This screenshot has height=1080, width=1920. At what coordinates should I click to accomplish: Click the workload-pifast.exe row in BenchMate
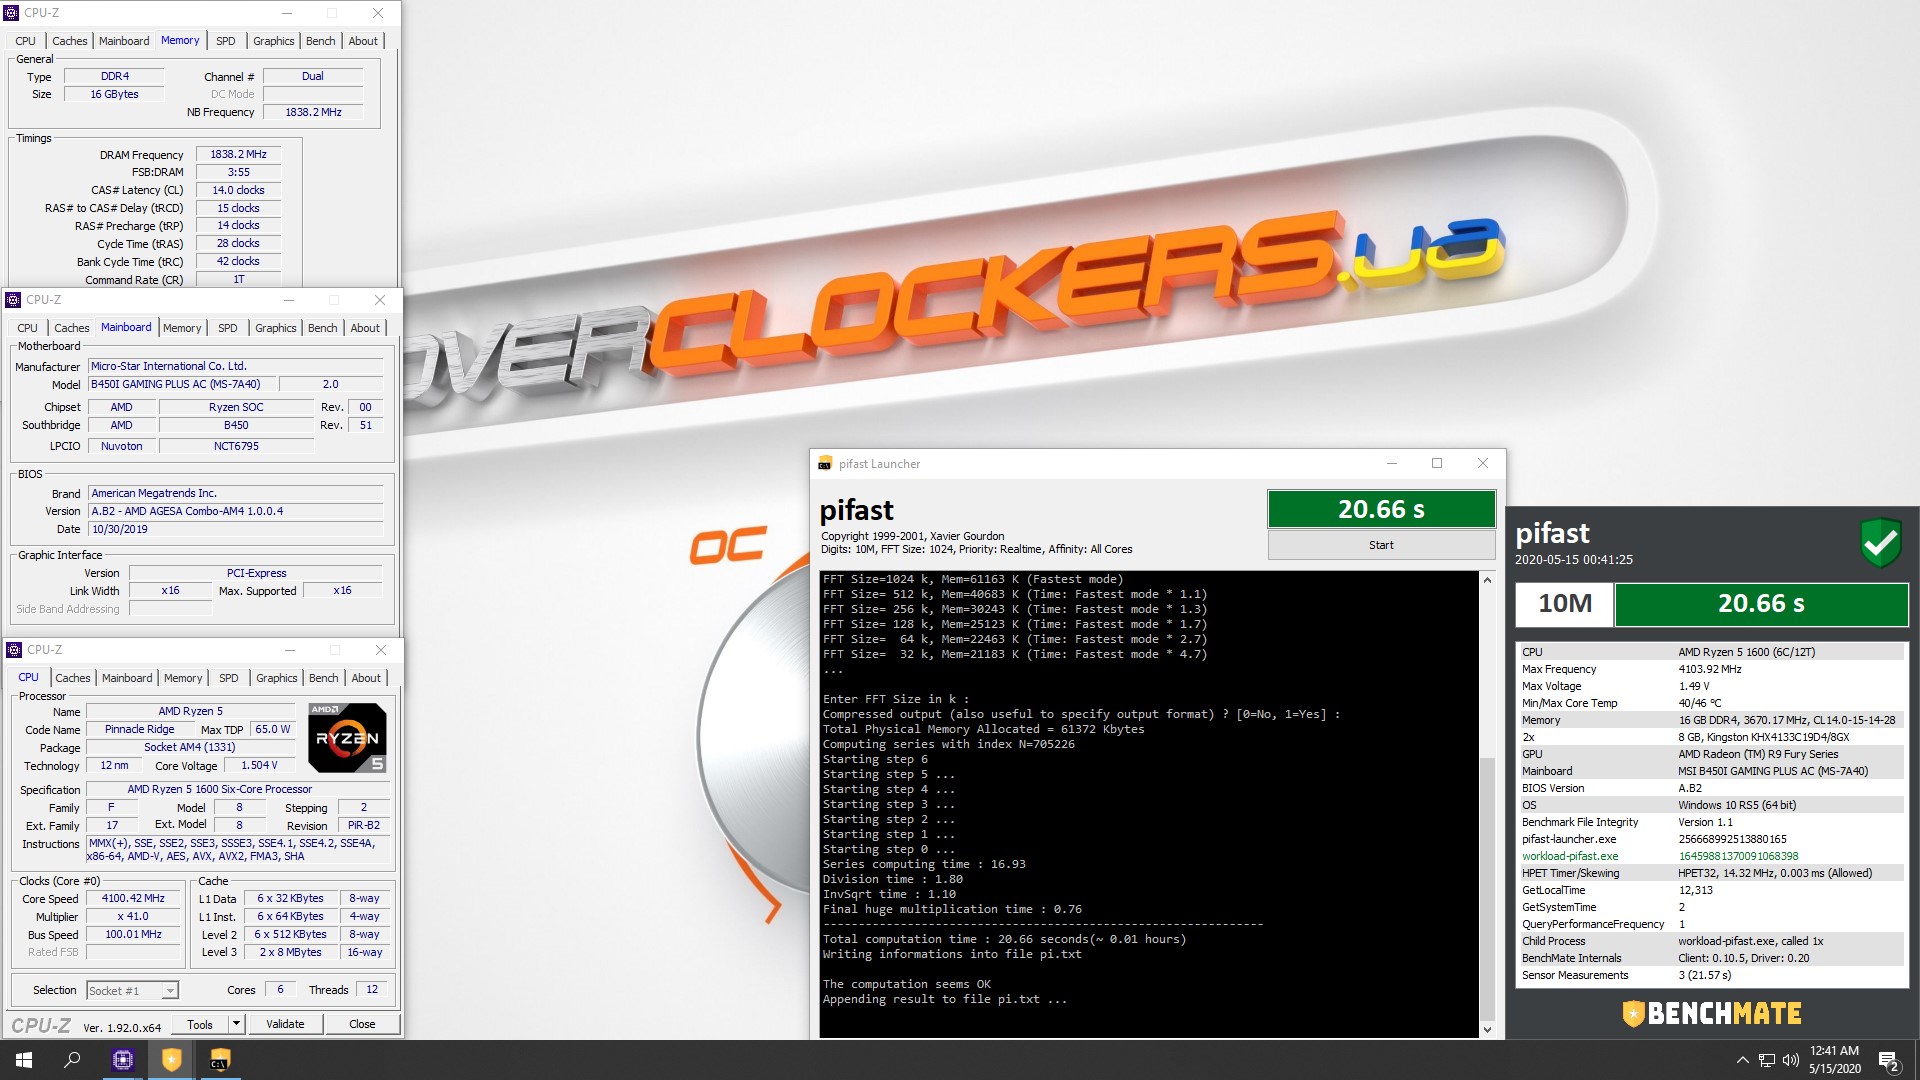coord(1710,856)
